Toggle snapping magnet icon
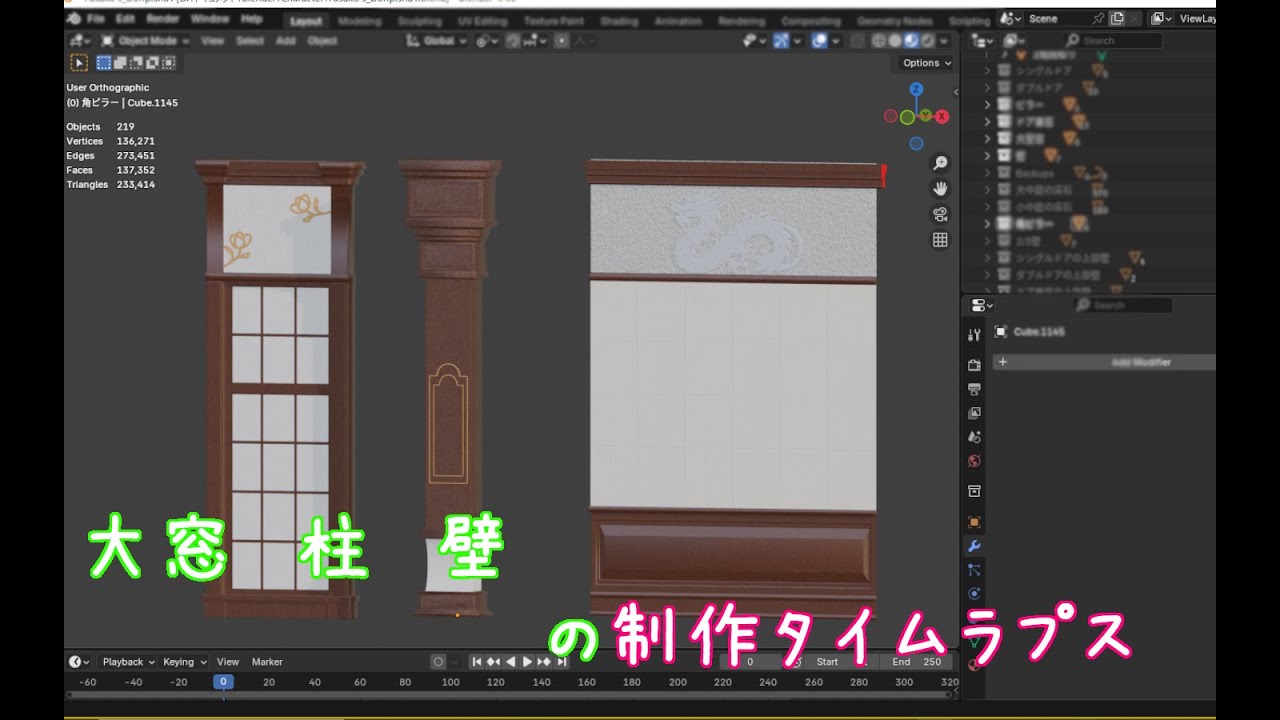Screen dimensions: 1280x720 point(513,41)
